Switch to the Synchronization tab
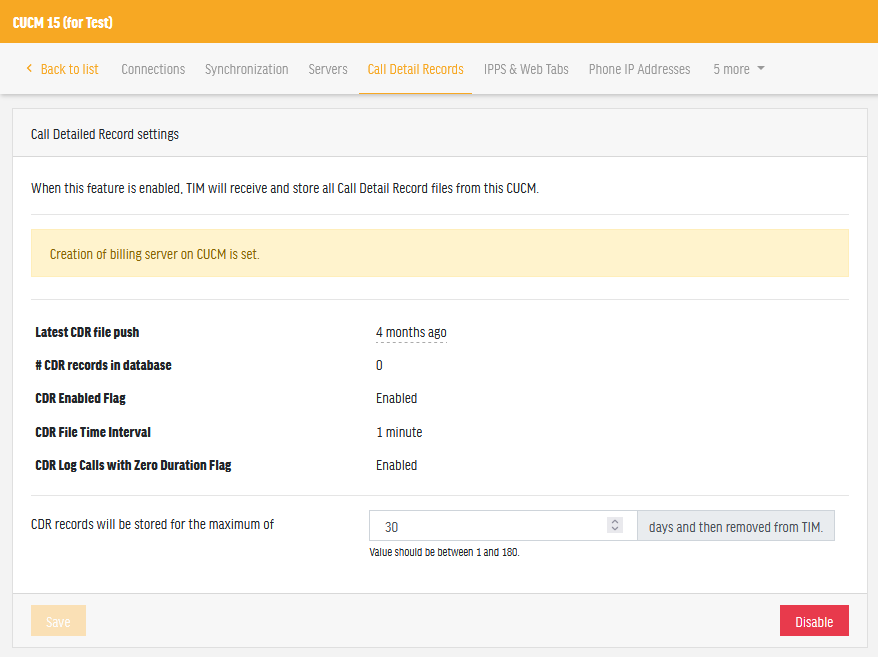This screenshot has width=878, height=657. 246,69
